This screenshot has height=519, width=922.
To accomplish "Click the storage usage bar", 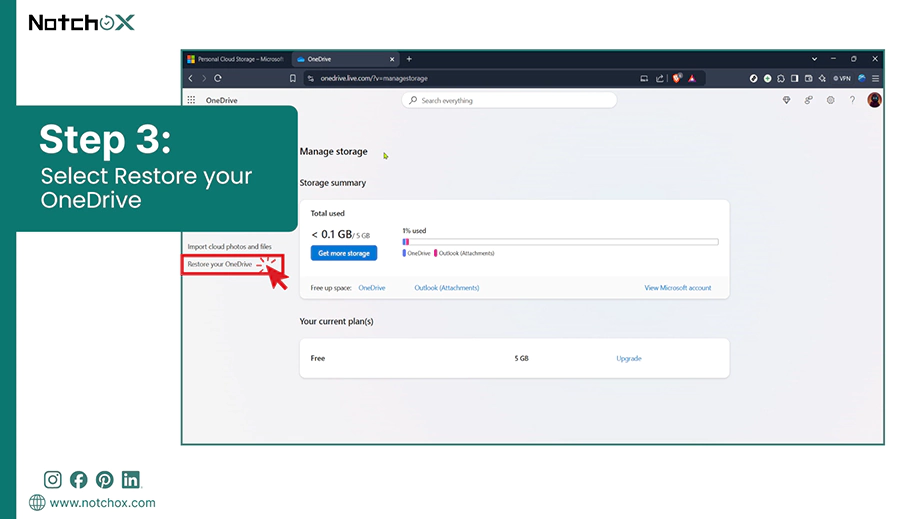I will (x=560, y=242).
